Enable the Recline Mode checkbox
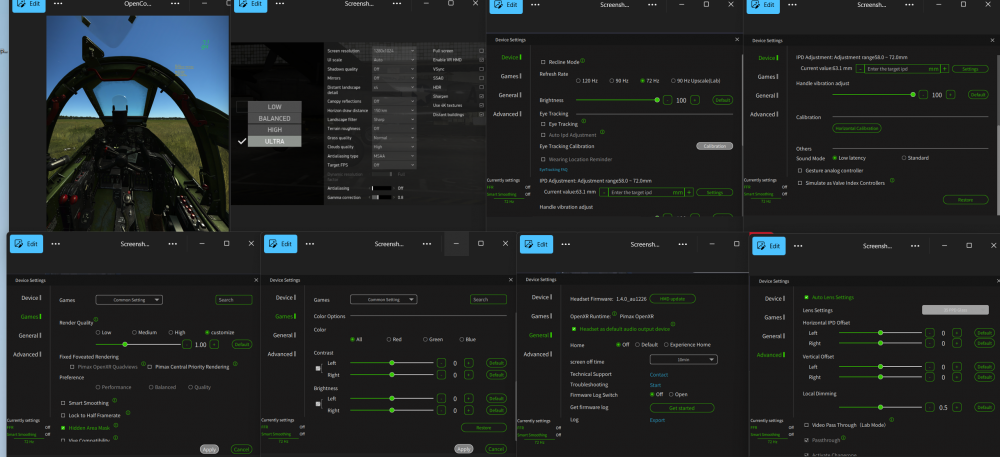The height and width of the screenshot is (457, 1000). [544, 62]
